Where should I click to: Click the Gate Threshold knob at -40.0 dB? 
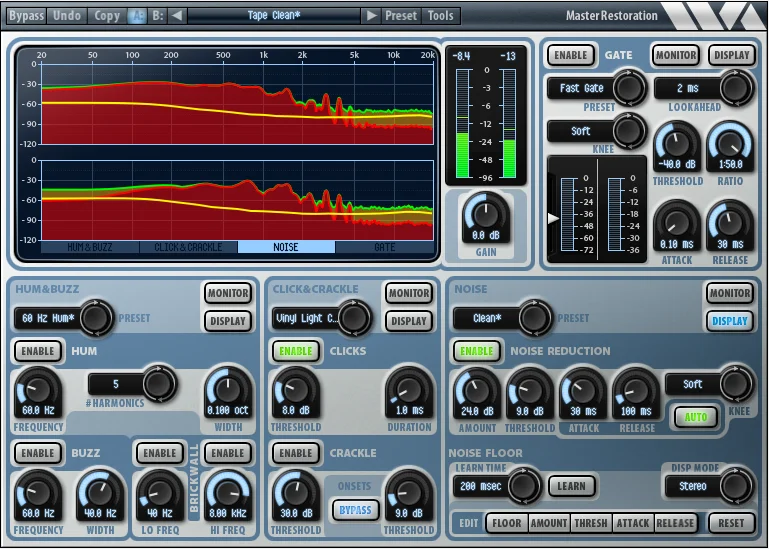677,144
